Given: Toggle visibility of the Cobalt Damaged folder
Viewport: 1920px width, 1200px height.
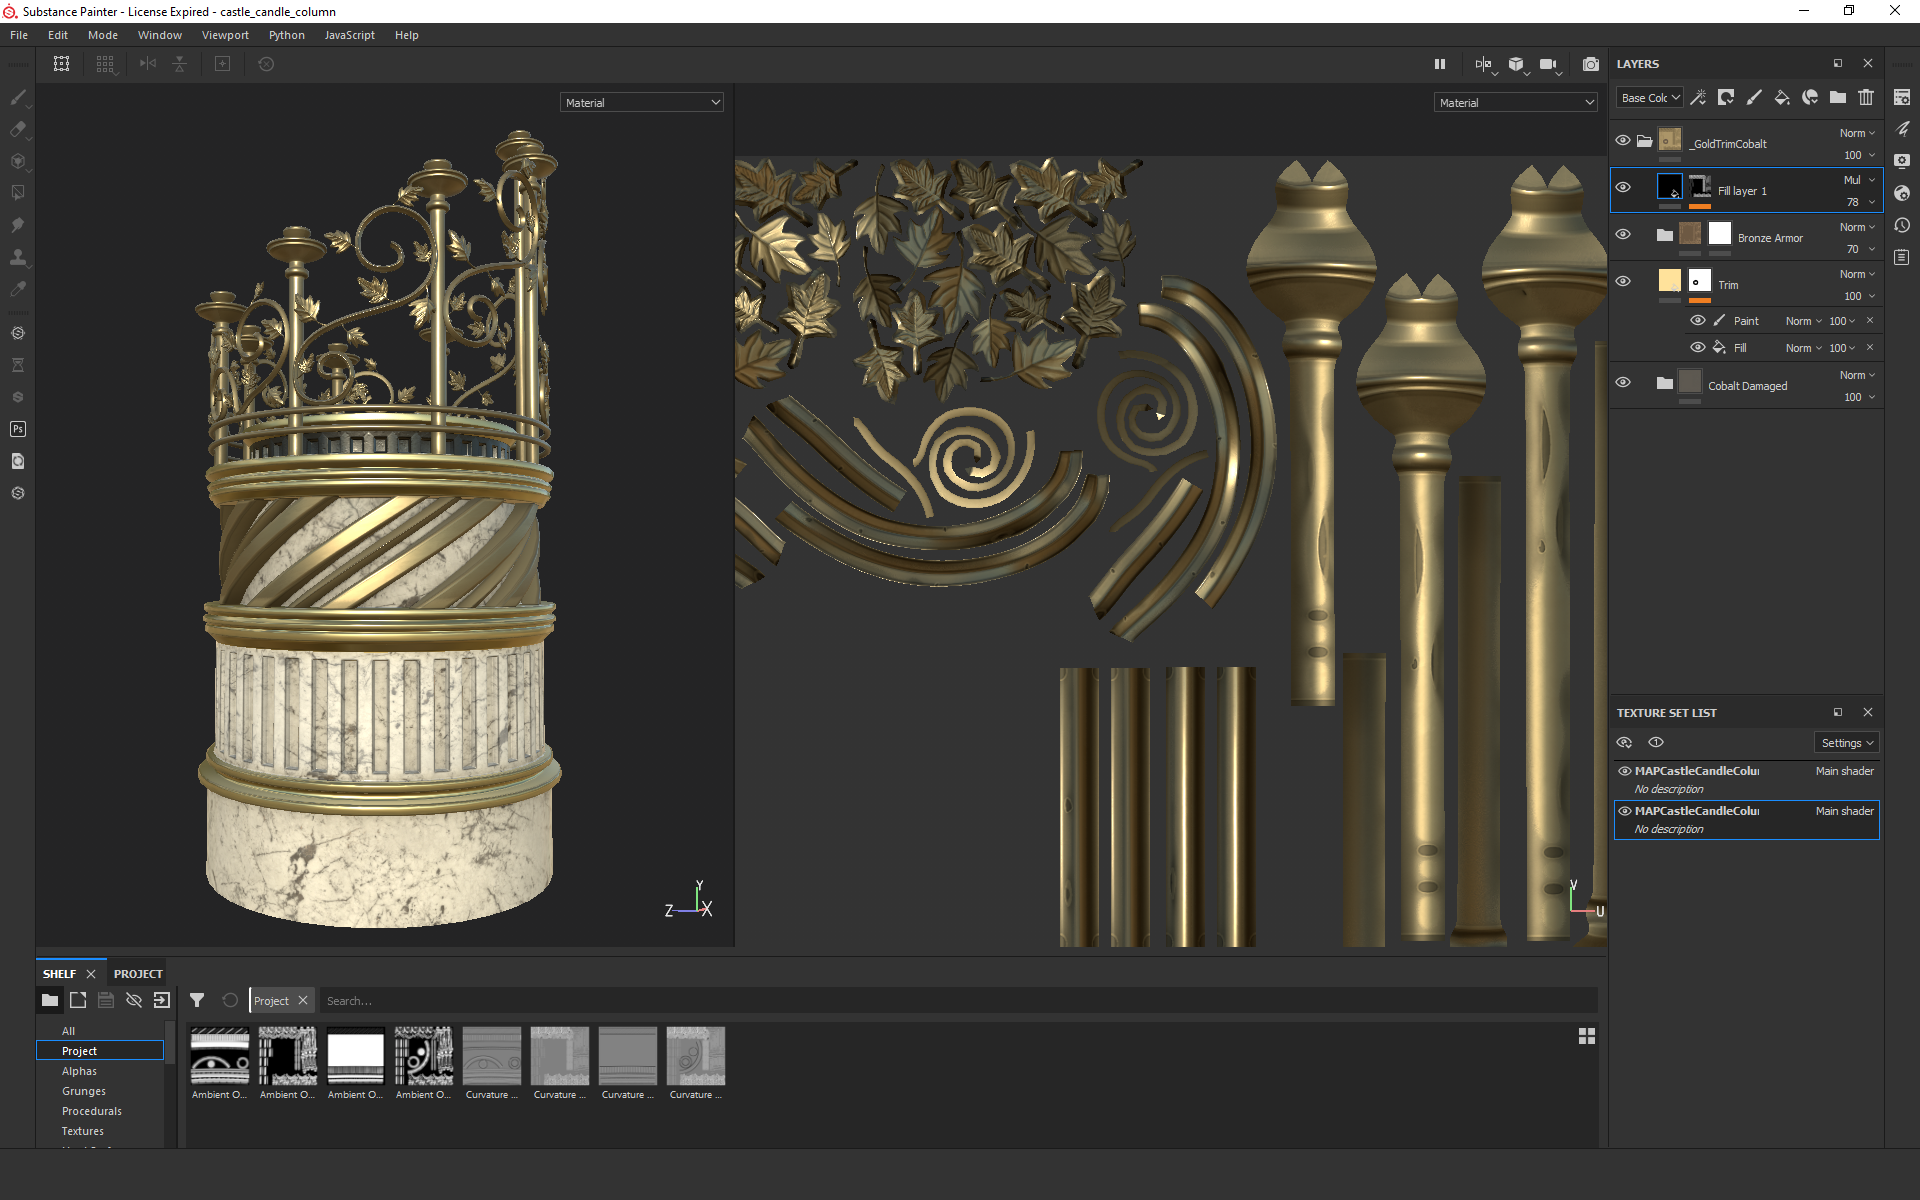Looking at the screenshot, I should click(x=1623, y=383).
